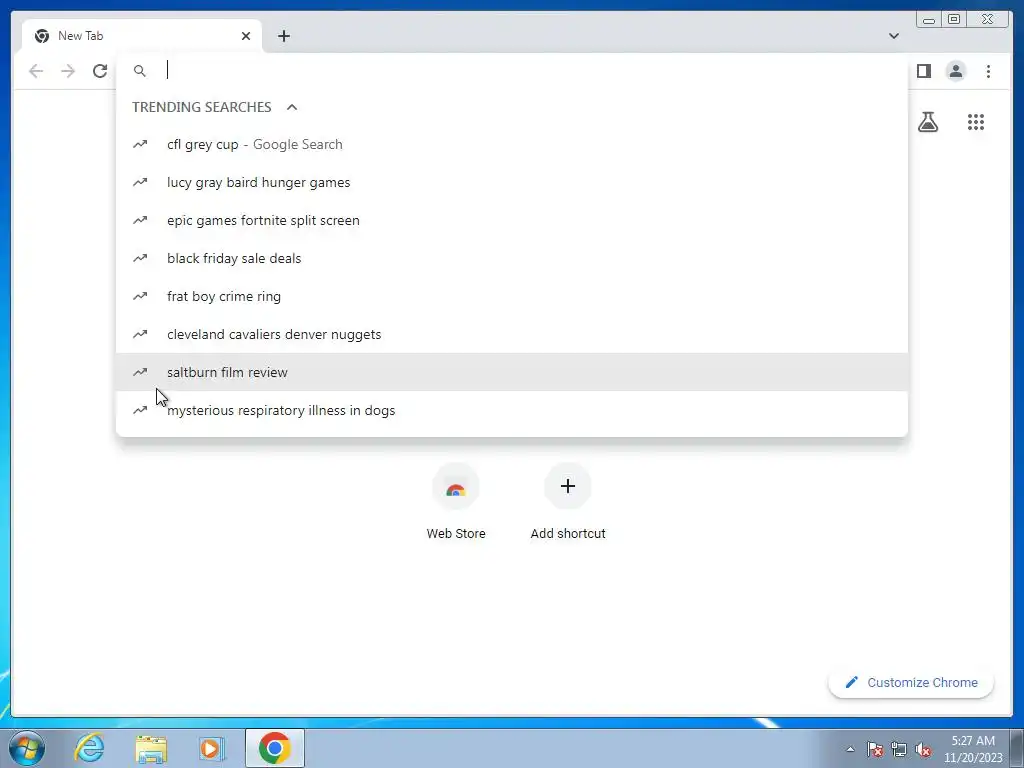Select the New Tab tab
The height and width of the screenshot is (768, 1024).
pos(142,36)
